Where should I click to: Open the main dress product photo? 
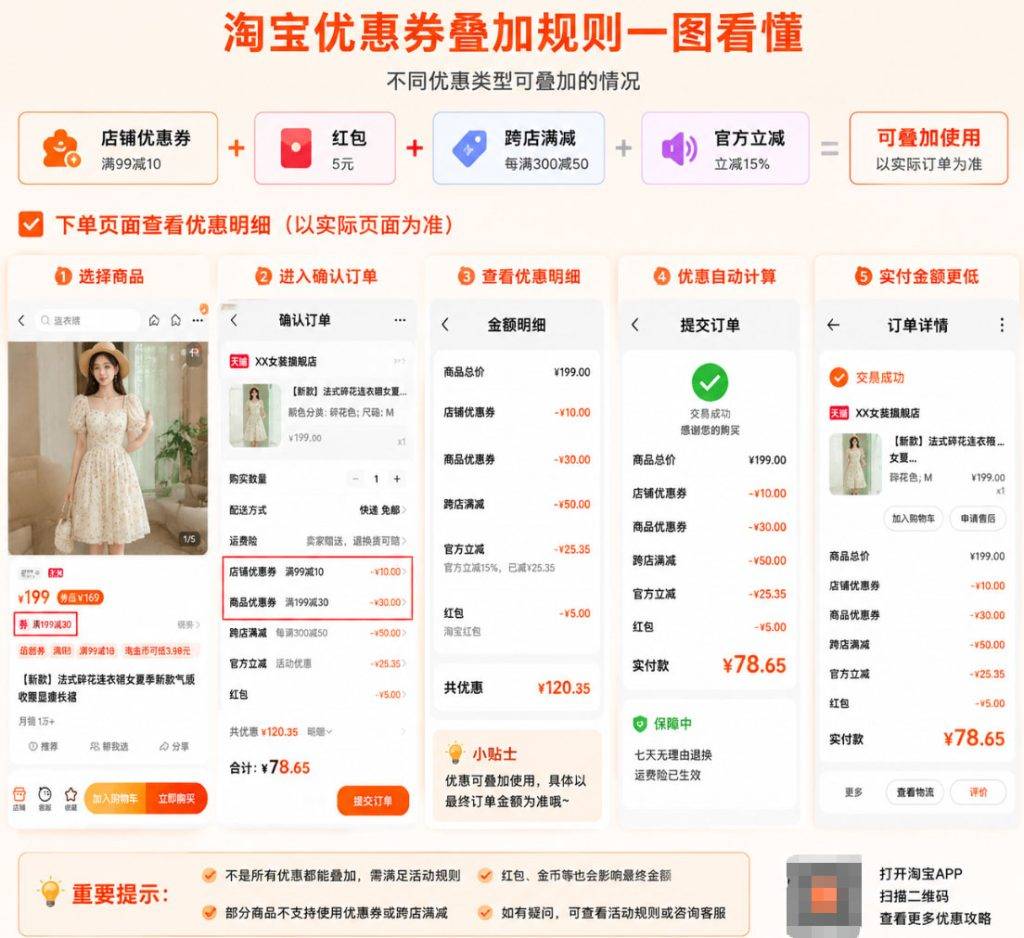pyautogui.click(x=108, y=448)
